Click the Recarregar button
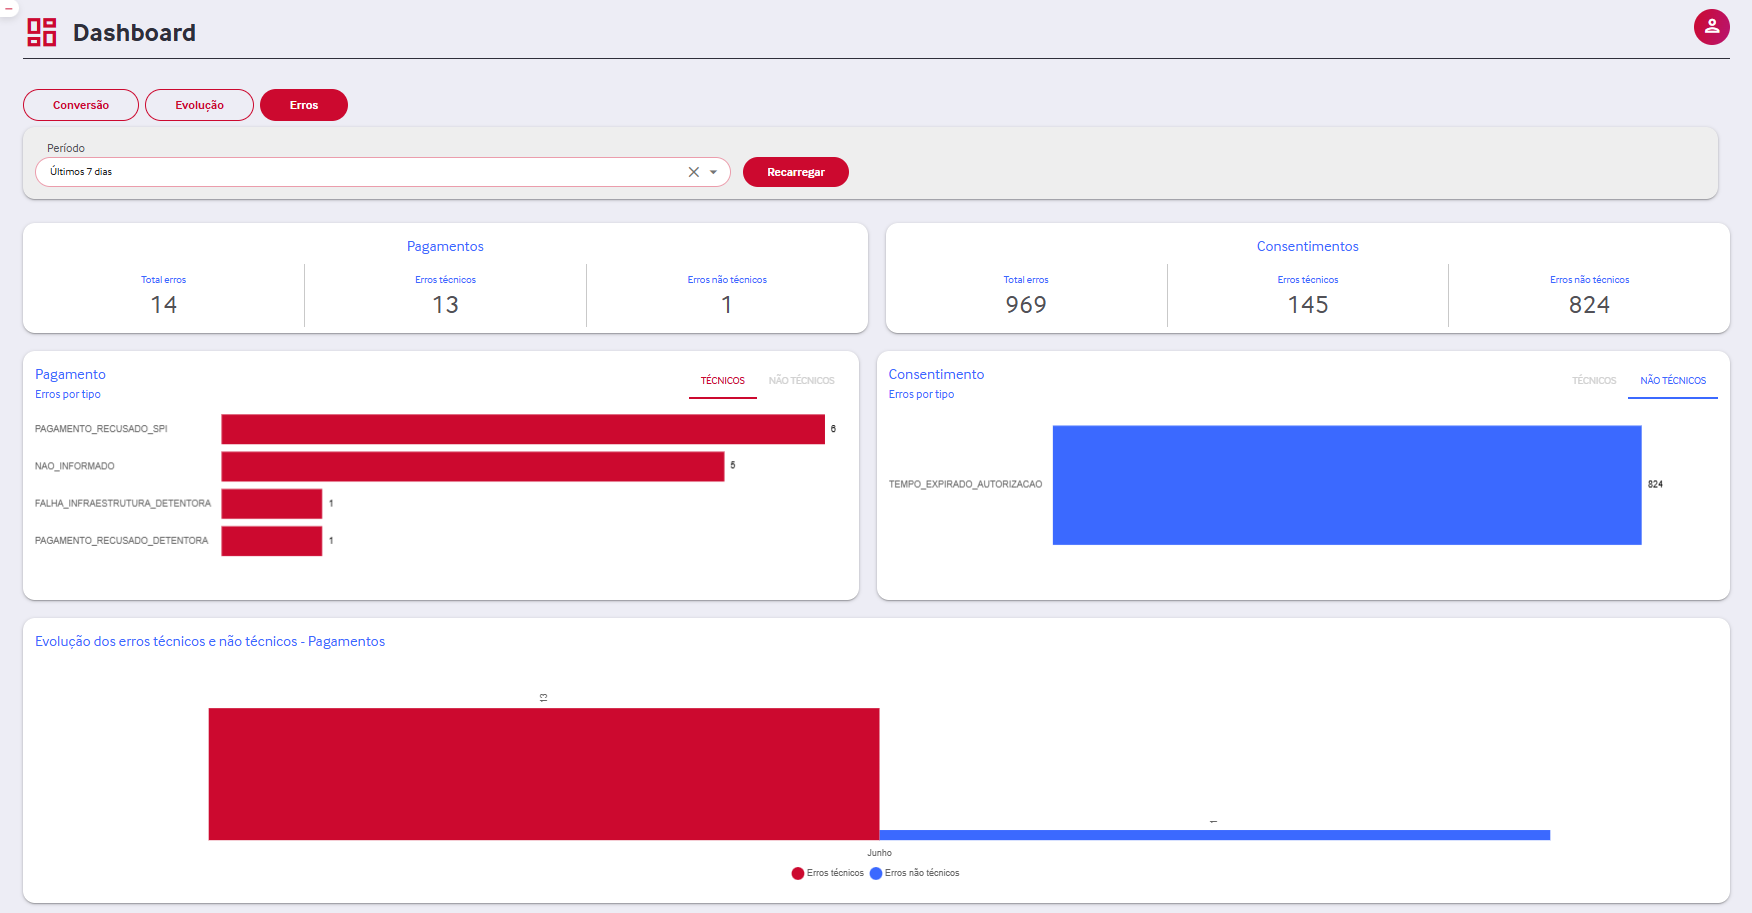The height and width of the screenshot is (913, 1752). 796,172
